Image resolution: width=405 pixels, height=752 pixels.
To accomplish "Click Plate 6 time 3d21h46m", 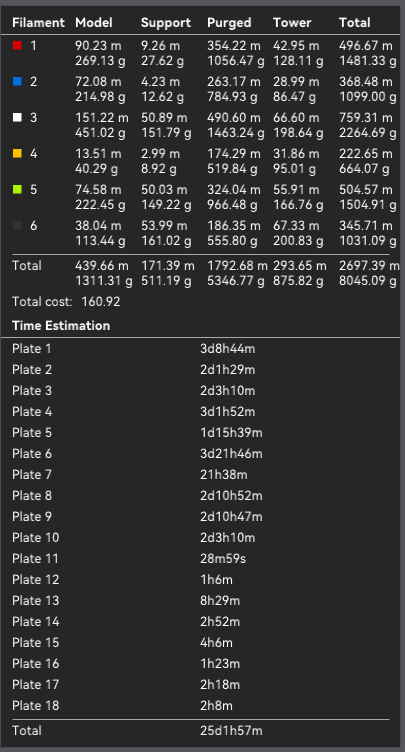I will tap(231, 454).
